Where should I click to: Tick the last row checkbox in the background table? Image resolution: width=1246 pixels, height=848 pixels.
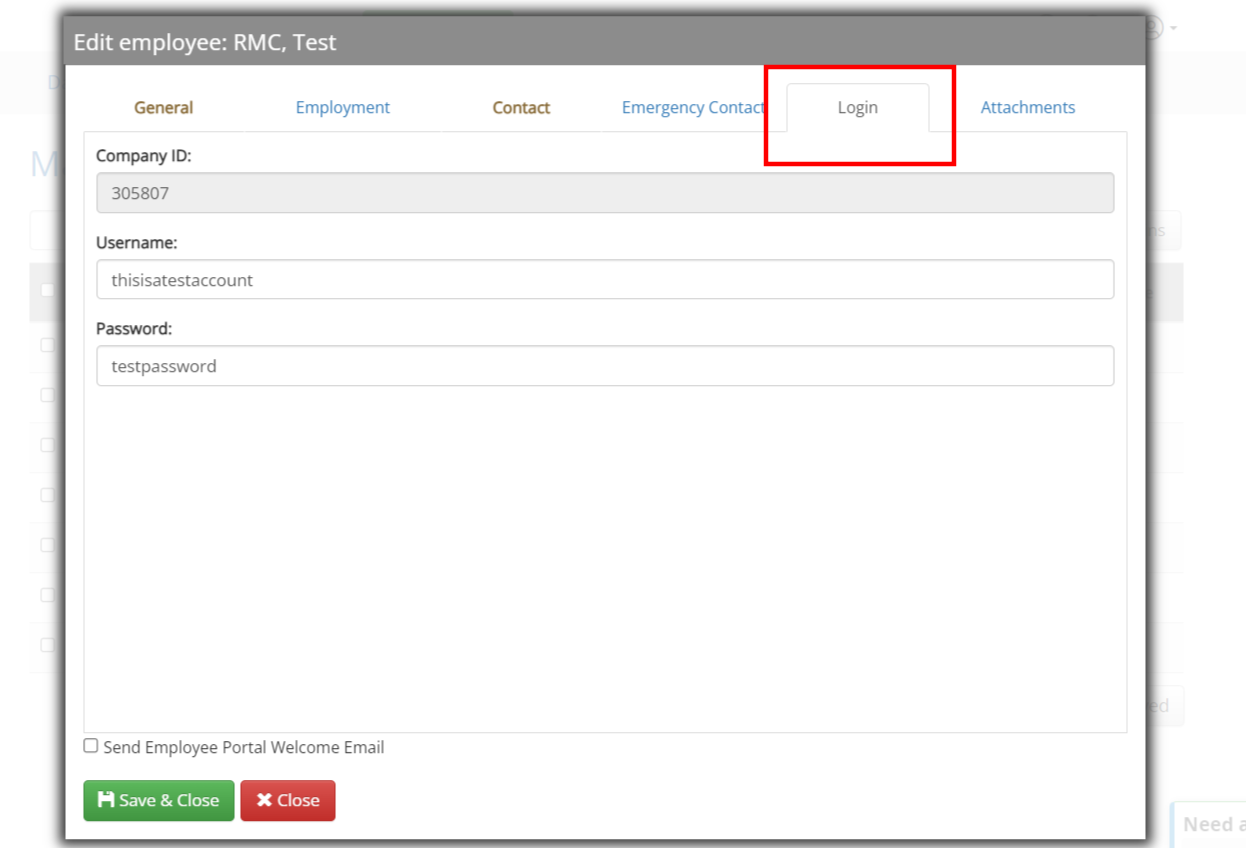coord(47,644)
